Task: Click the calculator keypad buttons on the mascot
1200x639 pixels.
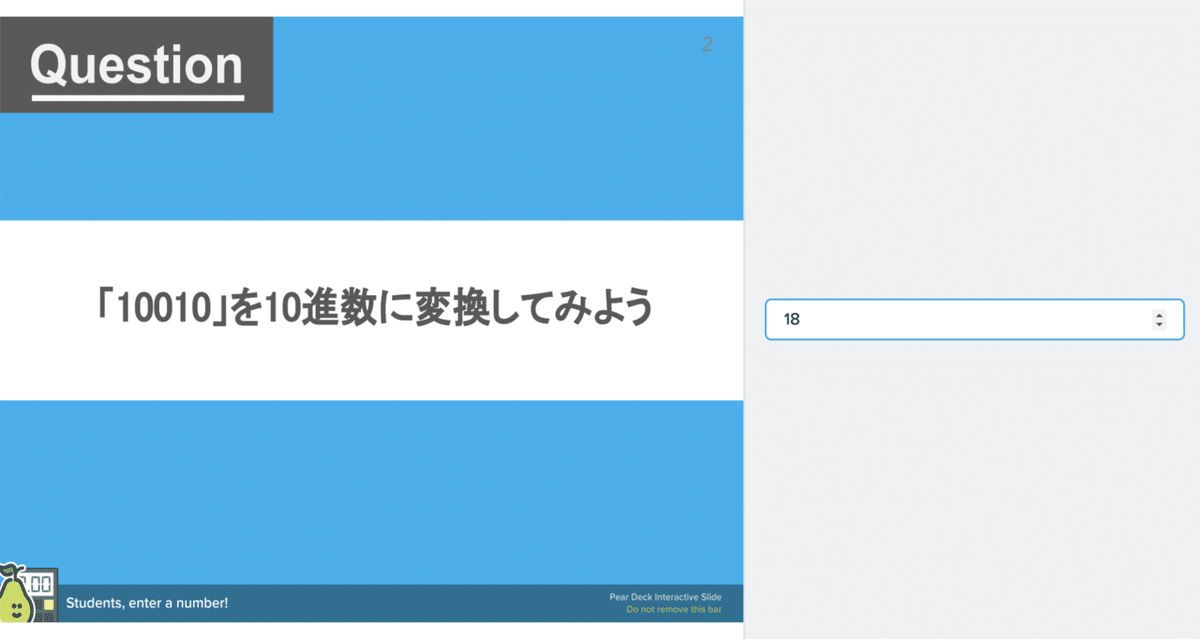Action: (x=46, y=612)
